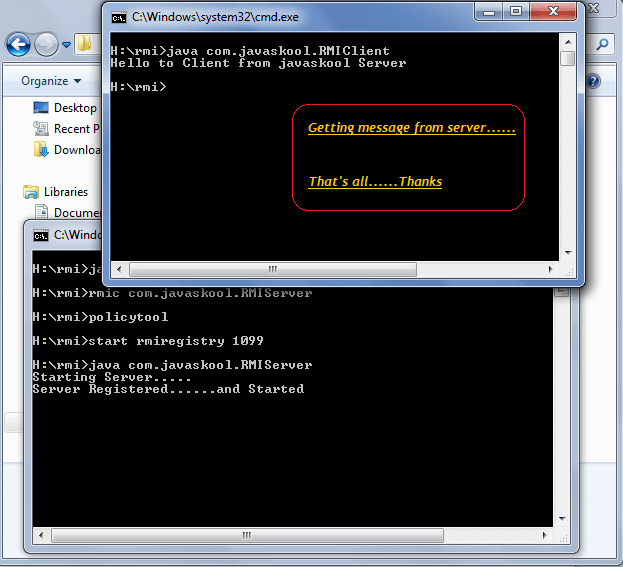Image resolution: width=623 pixels, height=567 pixels.
Task: Maximize the front cmd.exe window
Action: (516, 12)
